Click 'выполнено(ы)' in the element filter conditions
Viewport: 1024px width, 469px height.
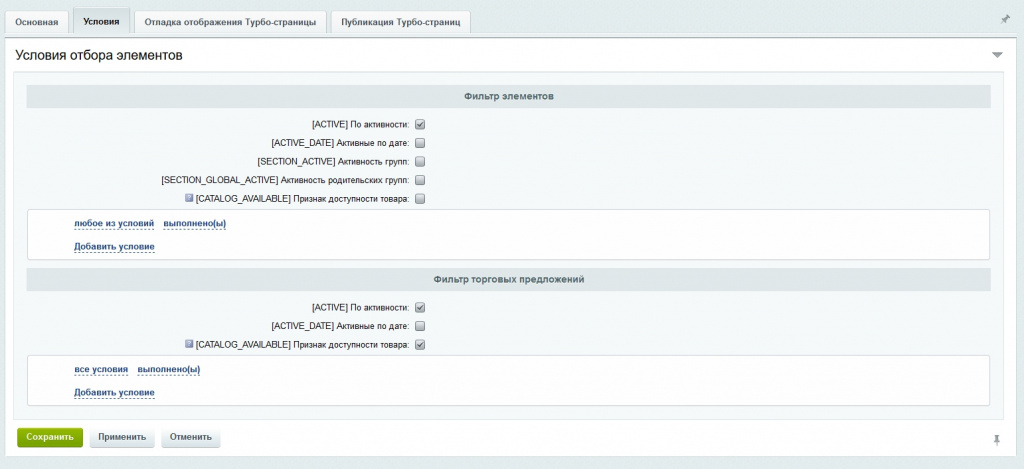tap(194, 224)
